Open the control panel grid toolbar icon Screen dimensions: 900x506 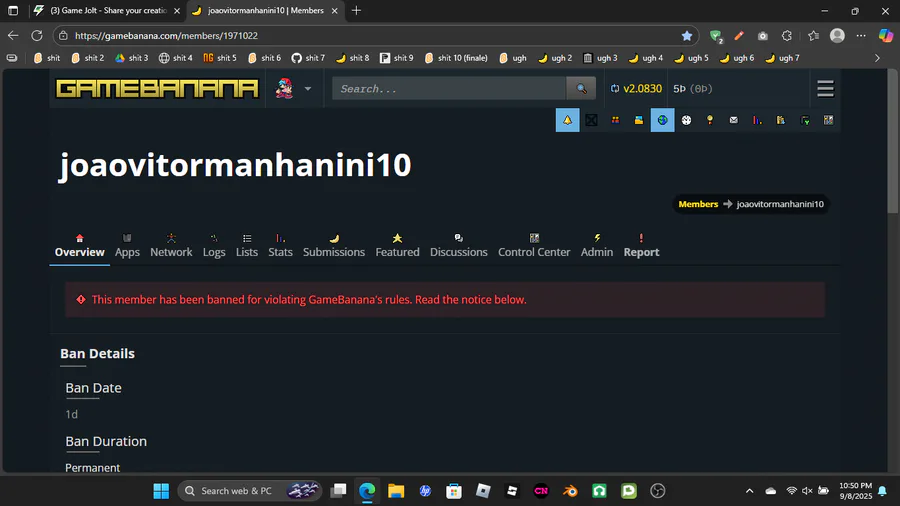828,120
